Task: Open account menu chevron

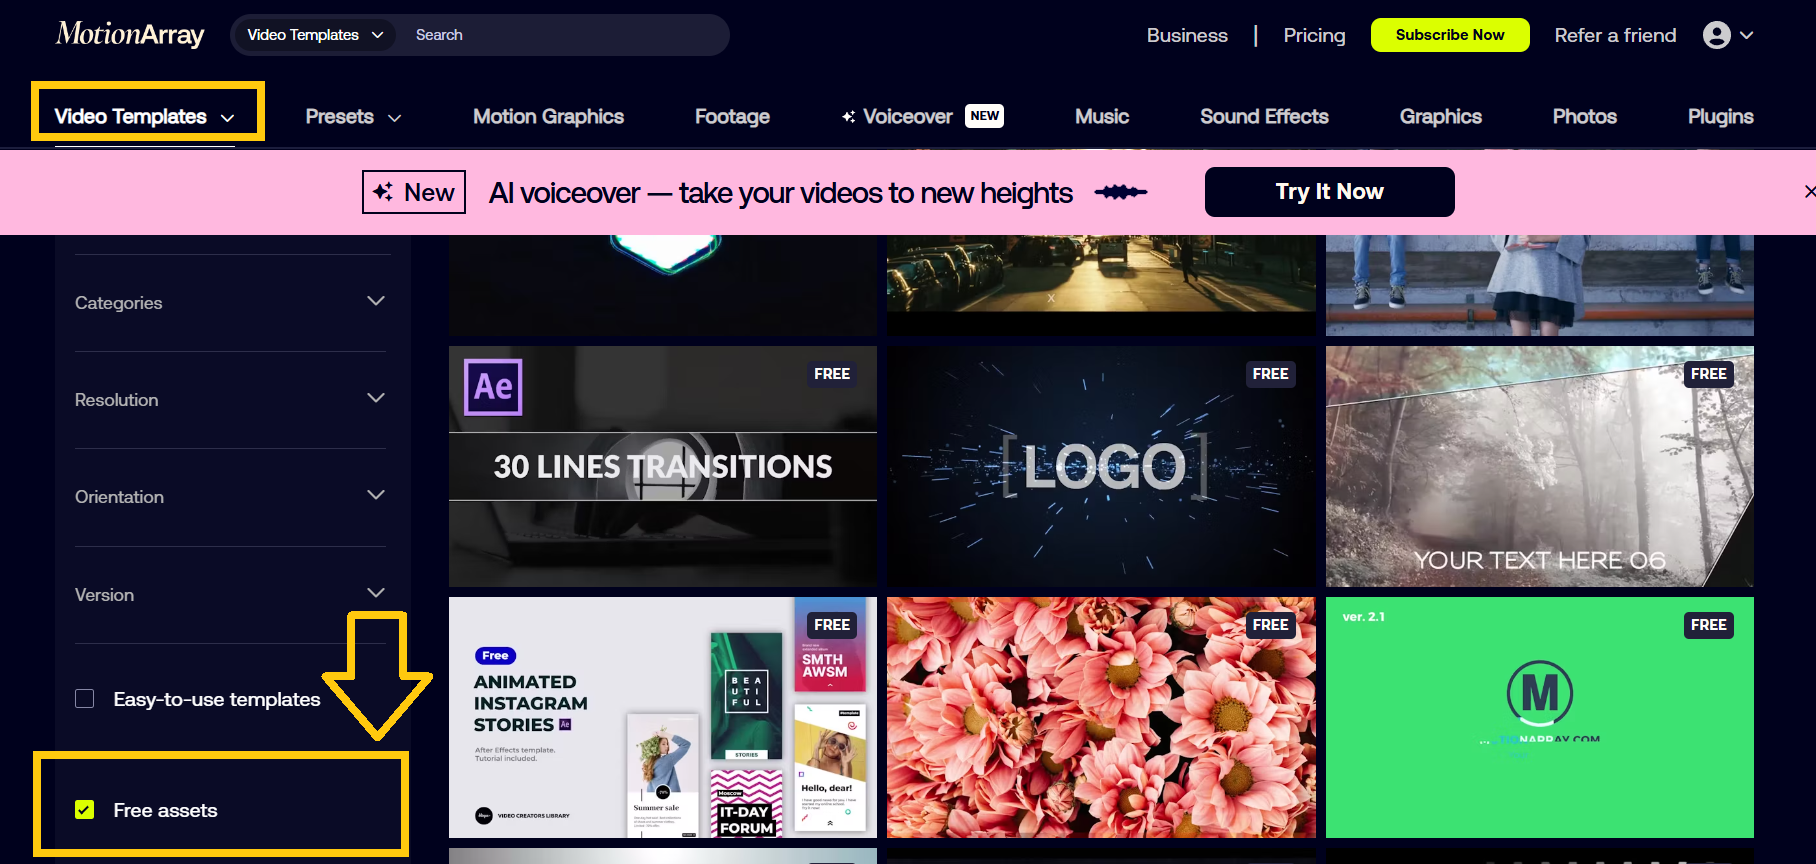Action: click(1747, 35)
